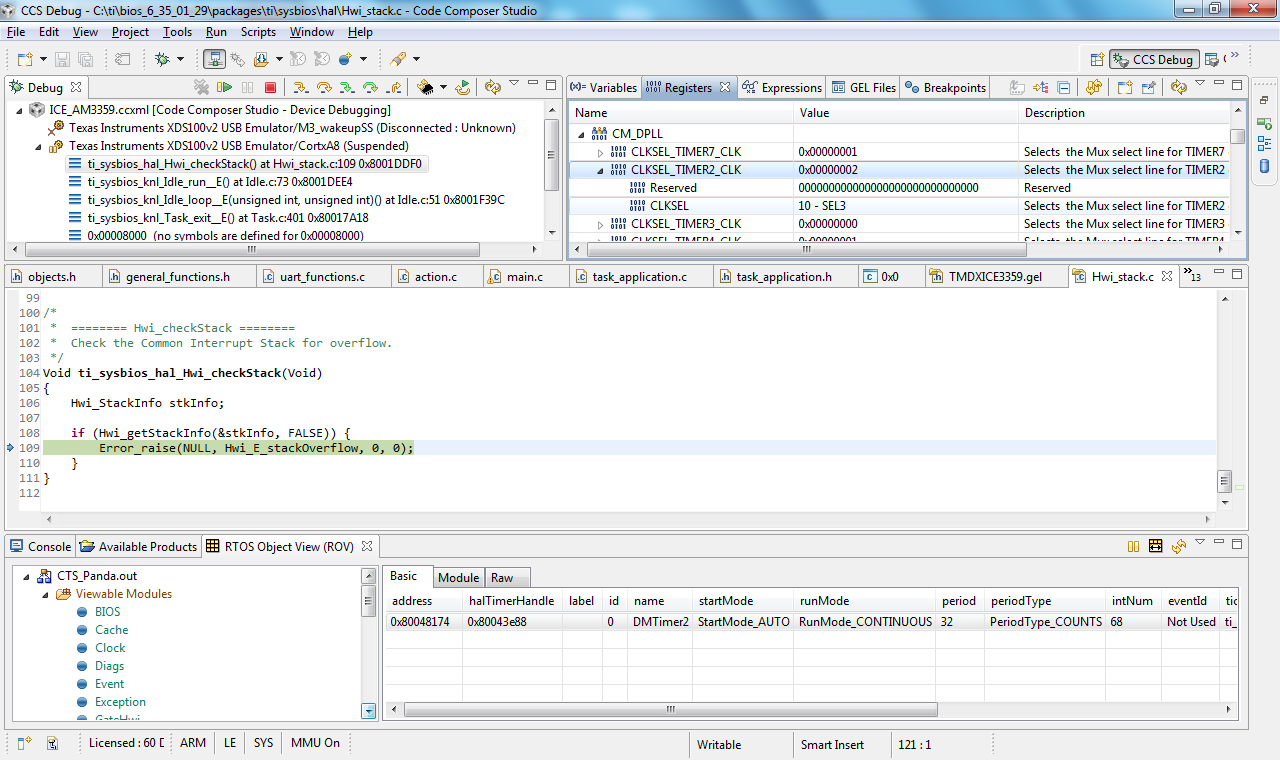Click the Load Program icon in toolbar
Screen dimensions: 1280x760
262,59
